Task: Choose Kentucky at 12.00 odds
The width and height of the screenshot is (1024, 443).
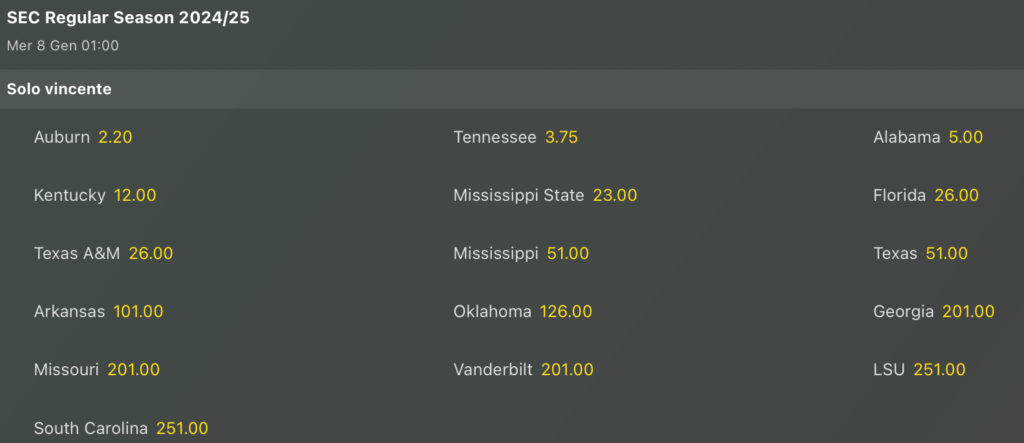Action: [134, 195]
